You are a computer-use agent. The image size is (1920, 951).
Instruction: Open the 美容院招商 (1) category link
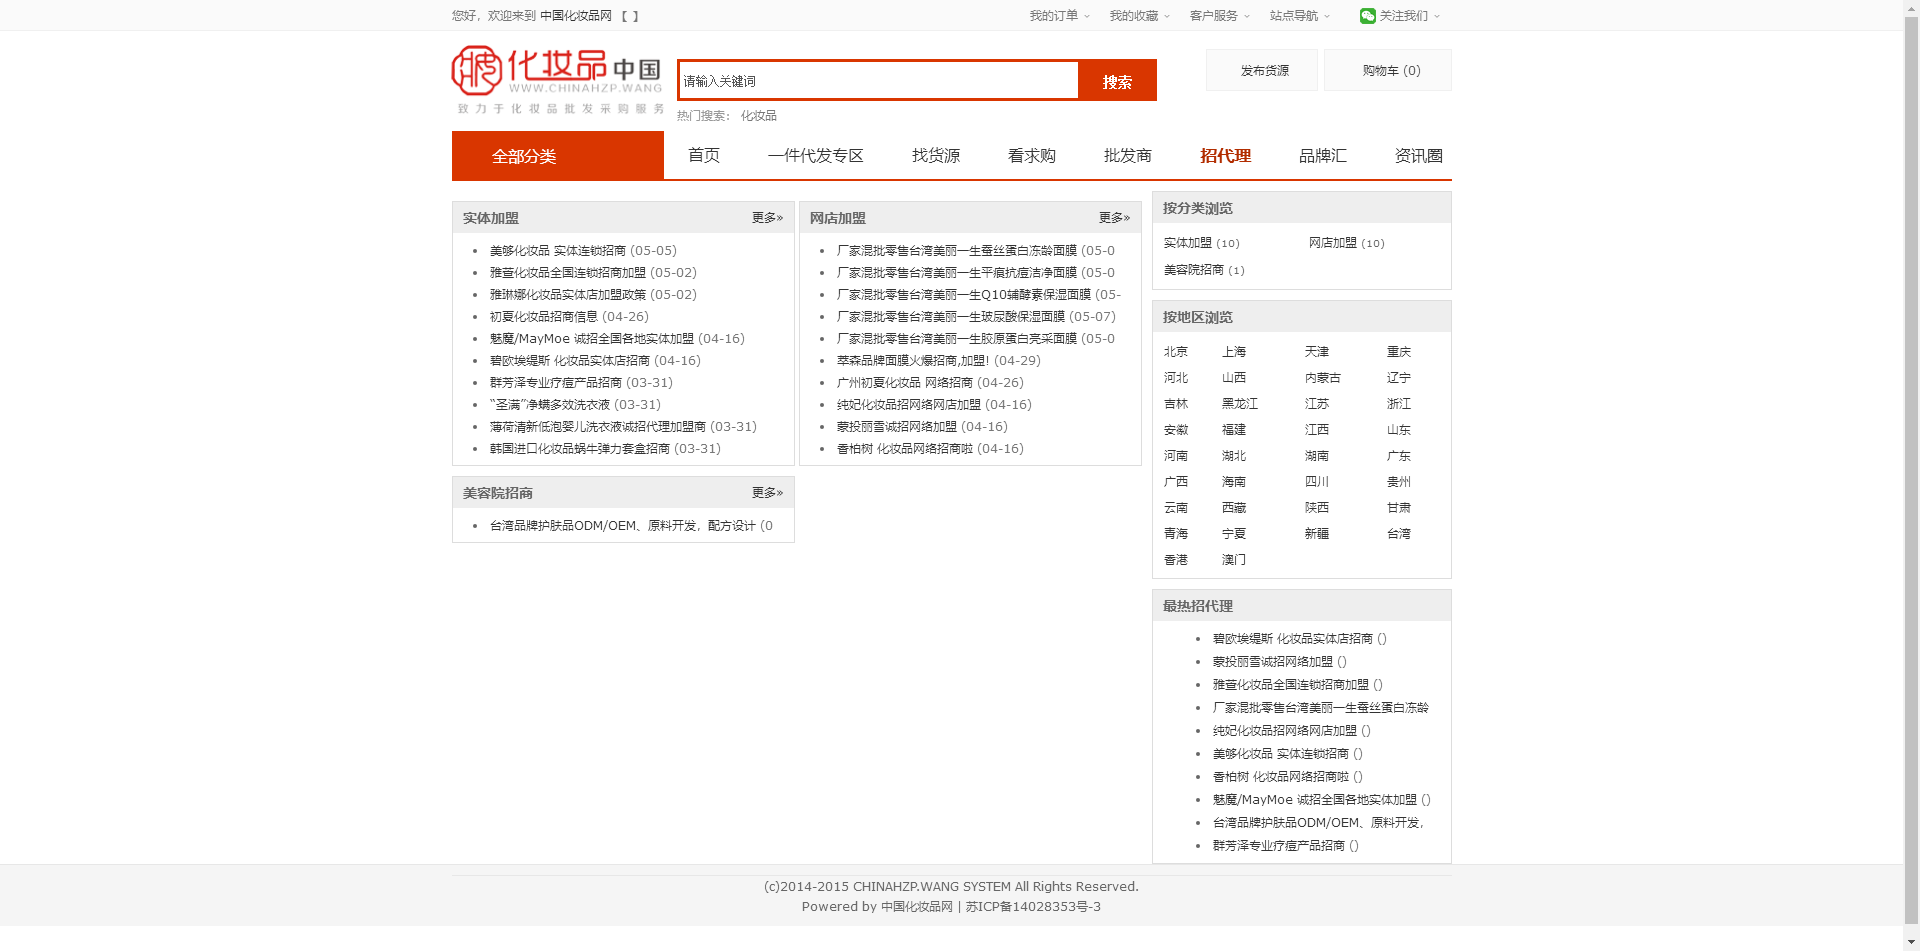tap(1203, 270)
